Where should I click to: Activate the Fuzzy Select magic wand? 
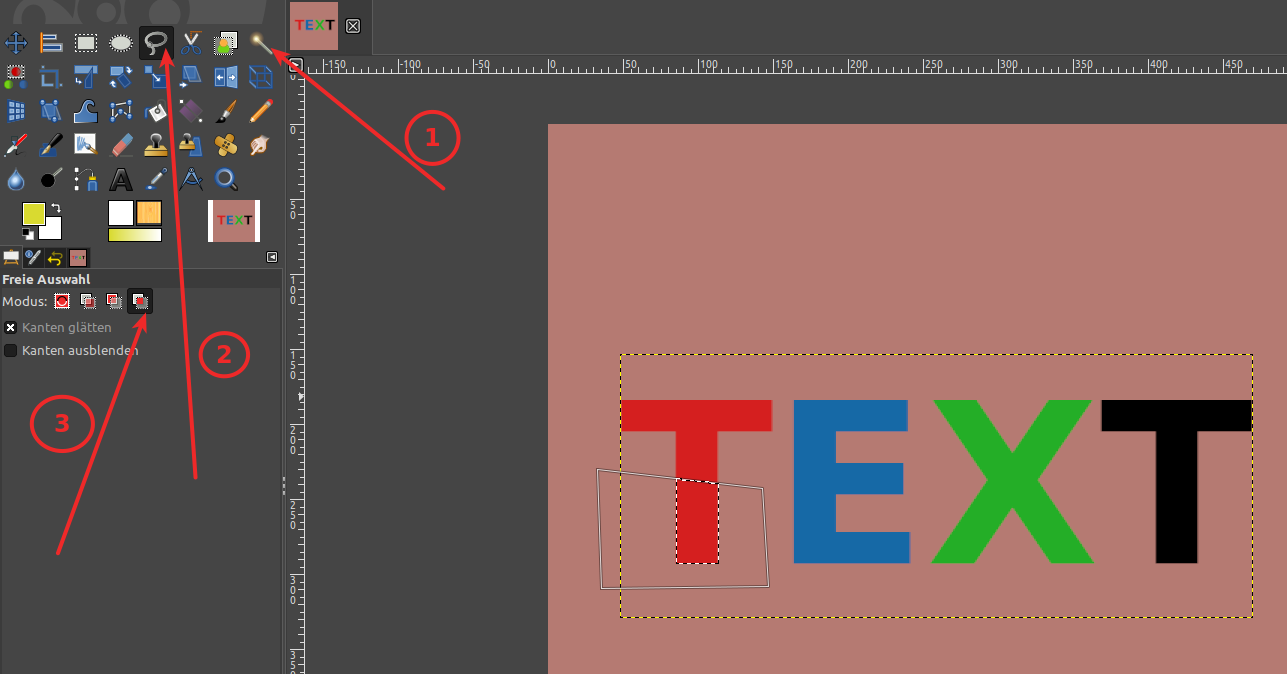point(261,43)
